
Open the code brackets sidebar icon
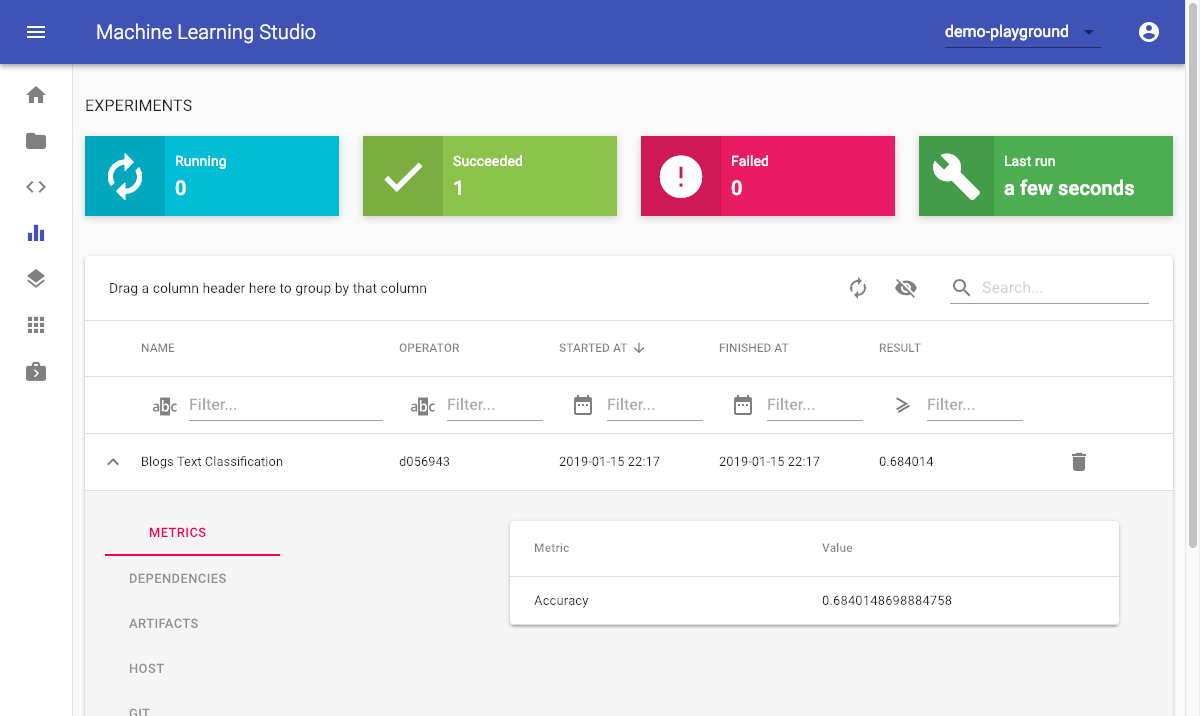pos(36,187)
